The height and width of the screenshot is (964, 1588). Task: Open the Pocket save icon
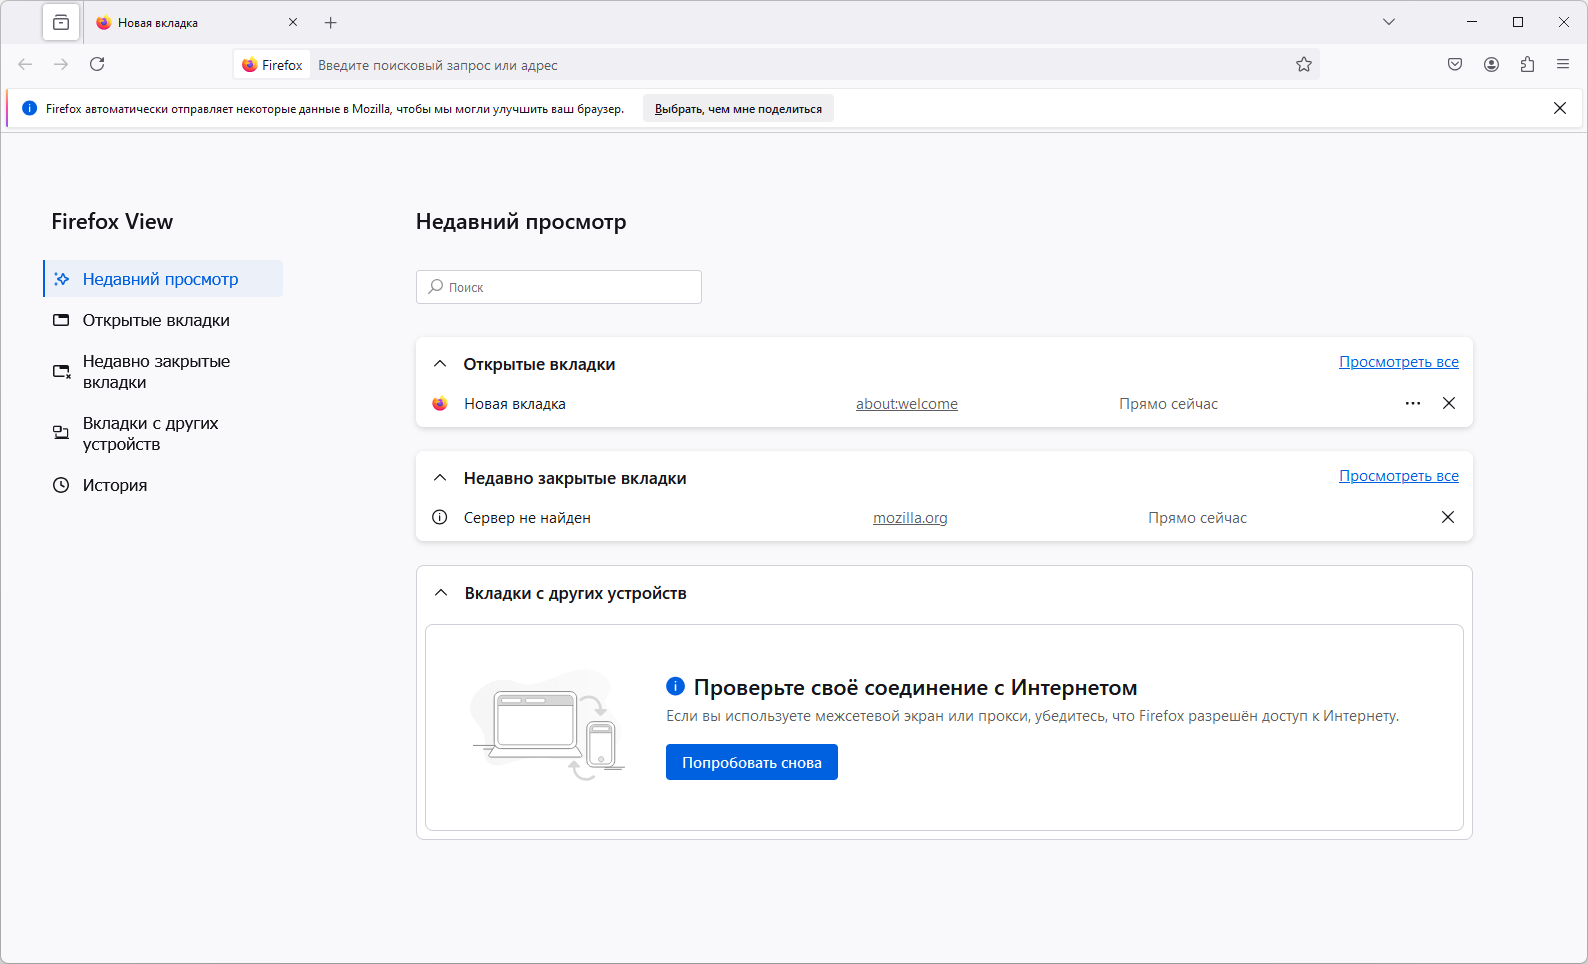(1455, 64)
